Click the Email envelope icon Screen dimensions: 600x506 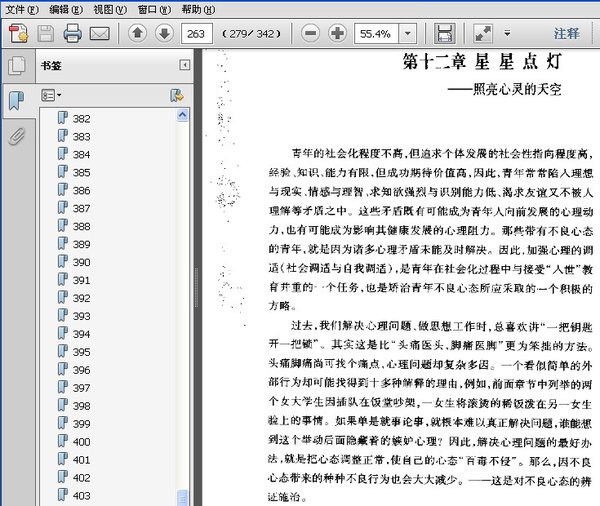[99, 33]
